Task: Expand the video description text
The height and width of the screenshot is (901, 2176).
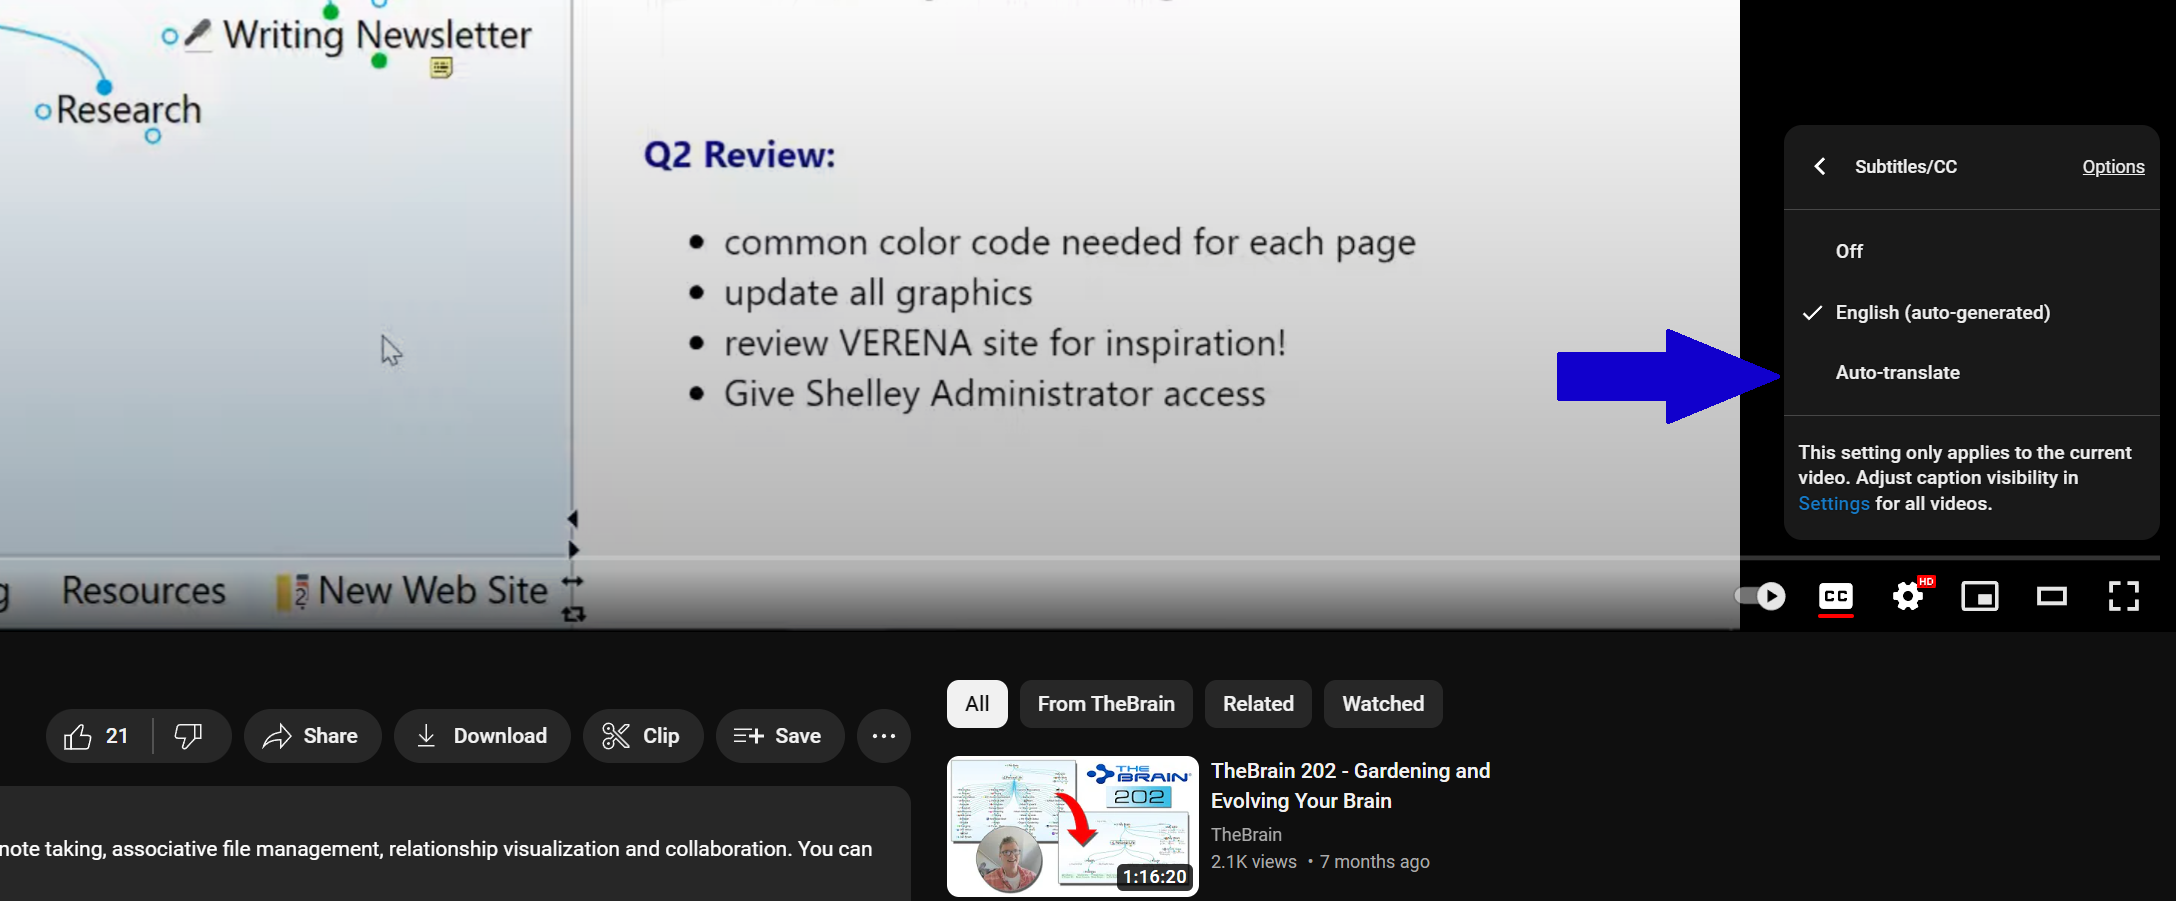Action: tap(436, 849)
